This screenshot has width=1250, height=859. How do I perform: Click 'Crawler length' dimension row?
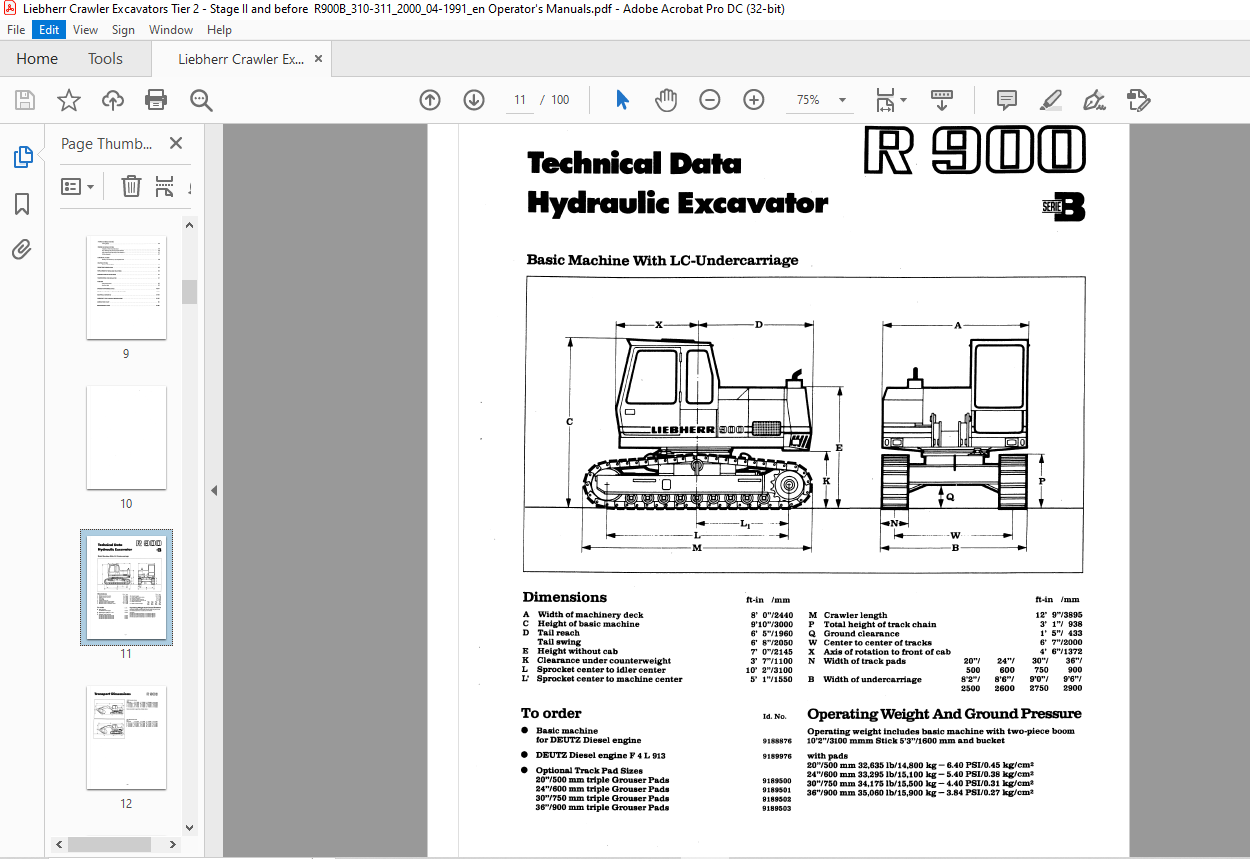945,615
